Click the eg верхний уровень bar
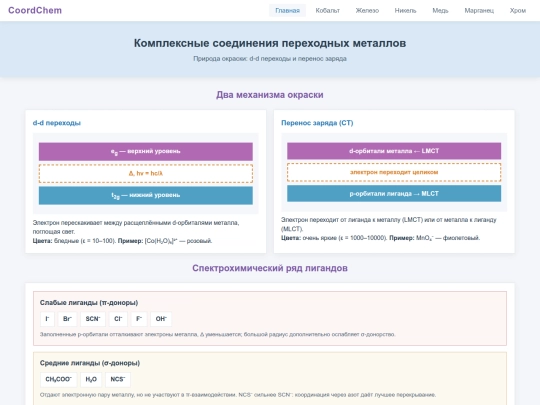Viewport: 540px width, 405px height. click(x=146, y=152)
